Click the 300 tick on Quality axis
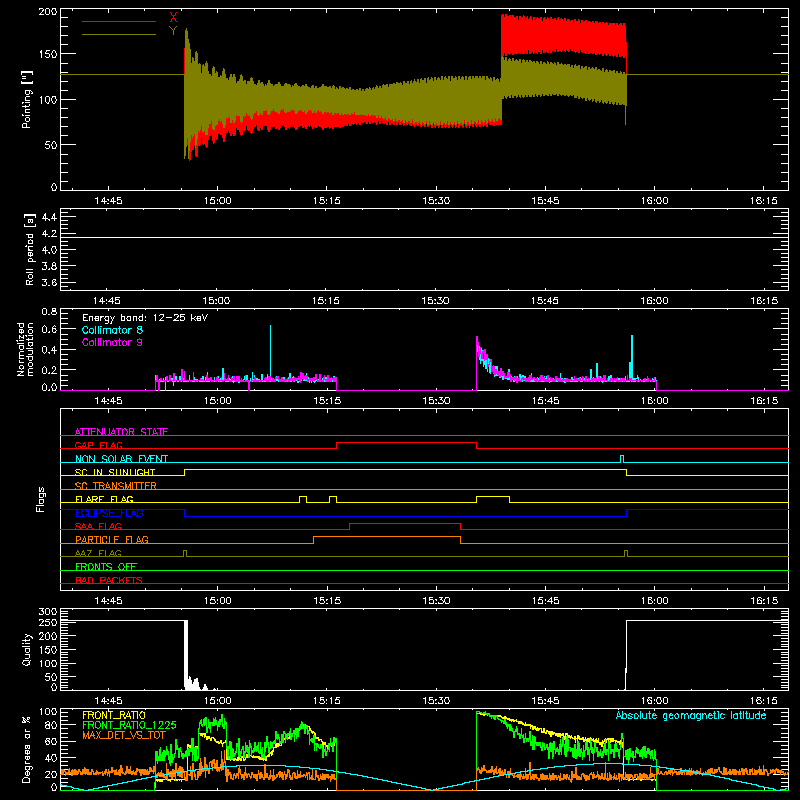The image size is (800, 800). click(x=48, y=612)
